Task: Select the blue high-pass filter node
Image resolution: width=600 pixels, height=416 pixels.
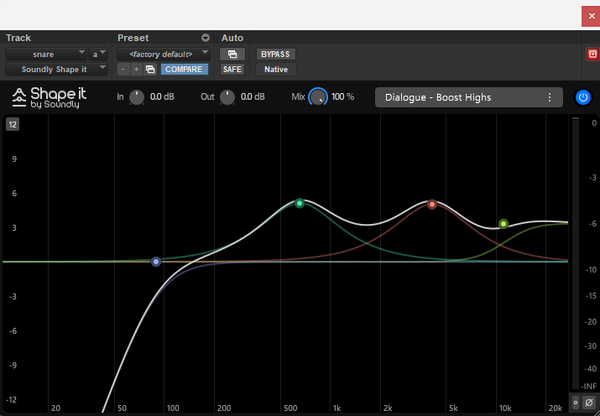Action: [156, 262]
